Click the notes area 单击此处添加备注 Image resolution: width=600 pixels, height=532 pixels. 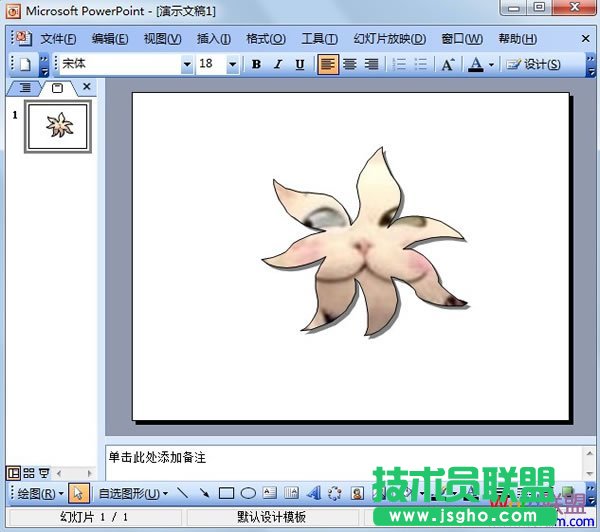(x=157, y=457)
